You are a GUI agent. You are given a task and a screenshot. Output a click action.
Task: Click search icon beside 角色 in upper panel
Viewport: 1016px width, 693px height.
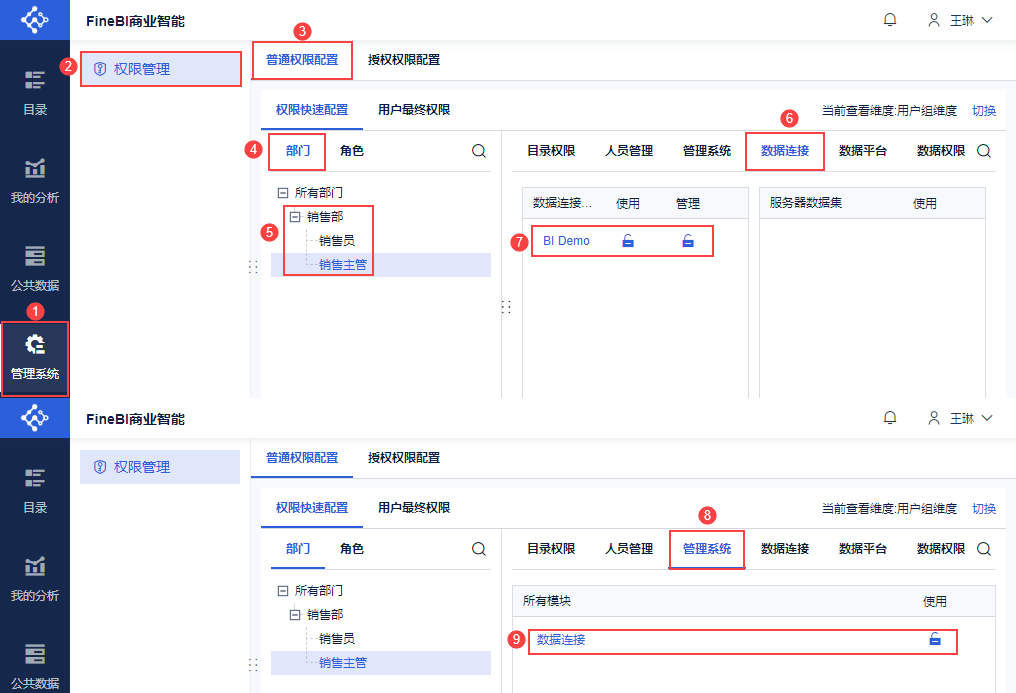(x=479, y=151)
